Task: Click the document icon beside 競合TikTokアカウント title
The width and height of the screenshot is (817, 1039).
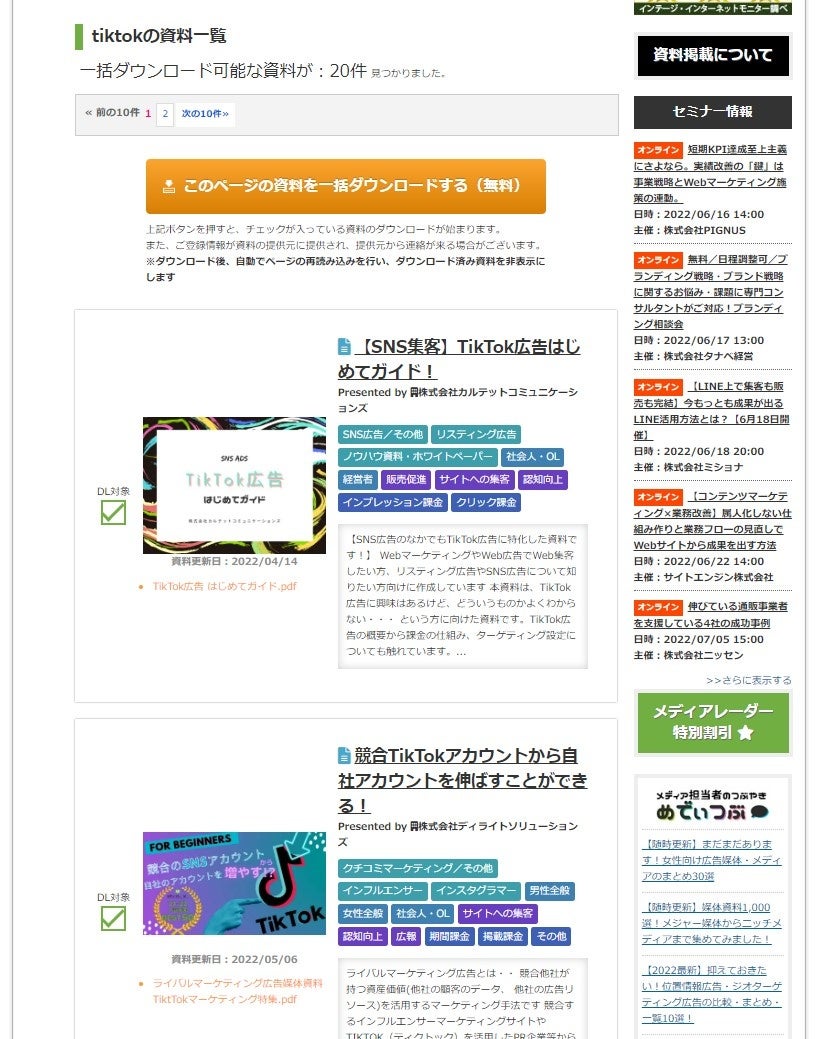Action: point(344,755)
